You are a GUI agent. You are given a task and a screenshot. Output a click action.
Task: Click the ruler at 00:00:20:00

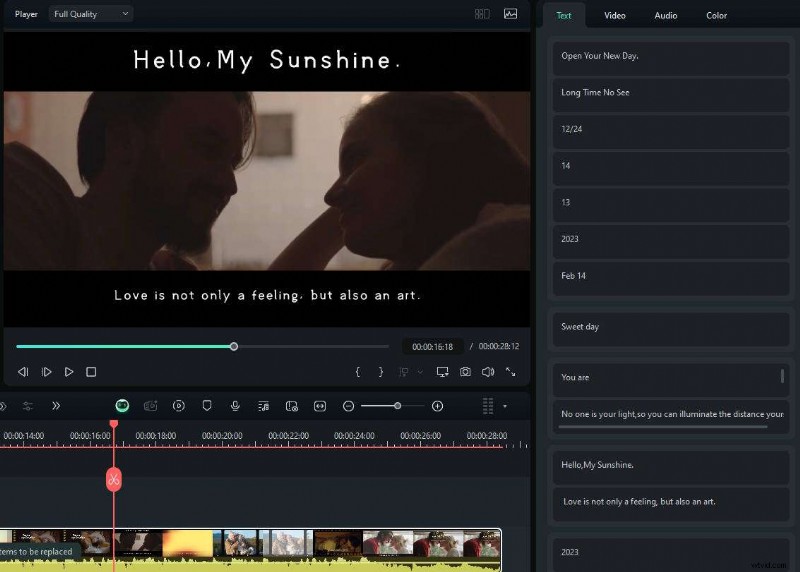point(222,436)
